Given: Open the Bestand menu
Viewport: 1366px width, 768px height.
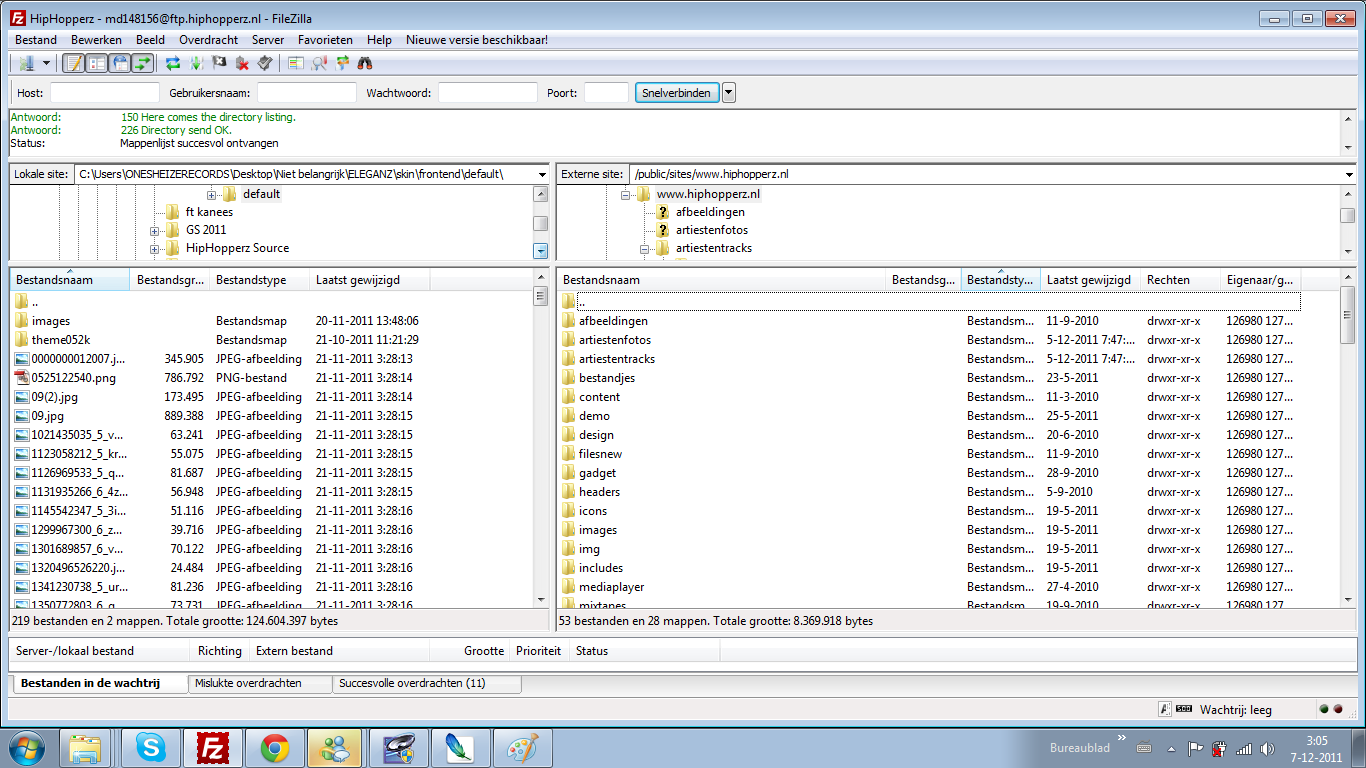Looking at the screenshot, I should coord(36,40).
